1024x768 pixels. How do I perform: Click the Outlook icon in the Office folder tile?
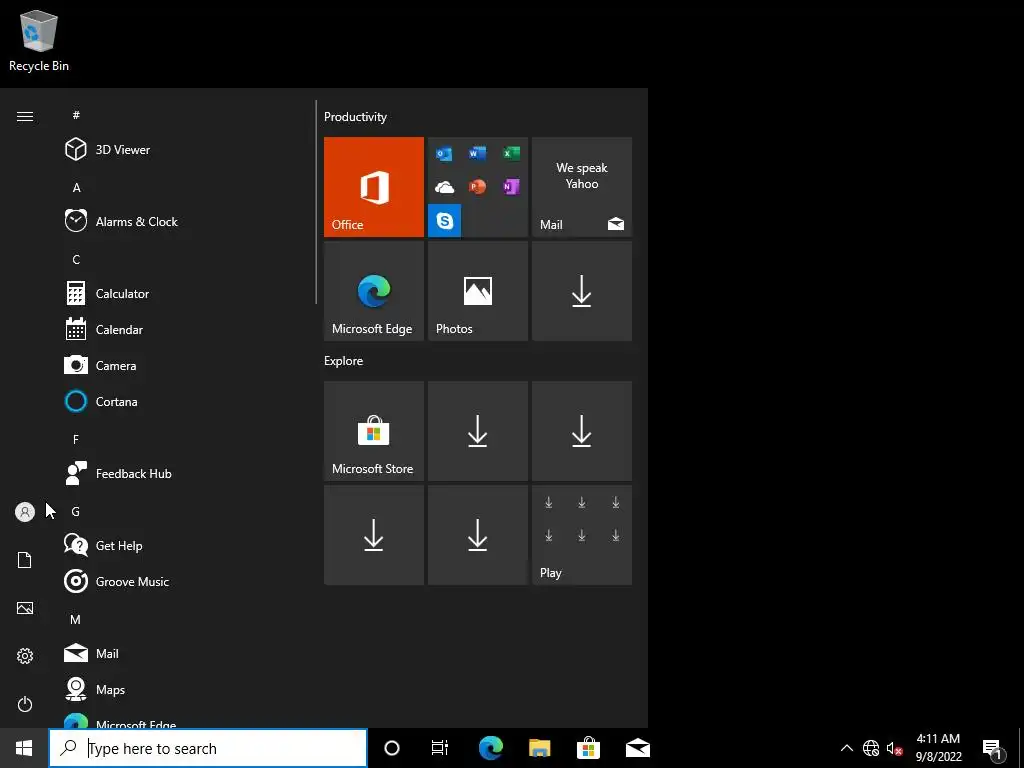click(444, 153)
